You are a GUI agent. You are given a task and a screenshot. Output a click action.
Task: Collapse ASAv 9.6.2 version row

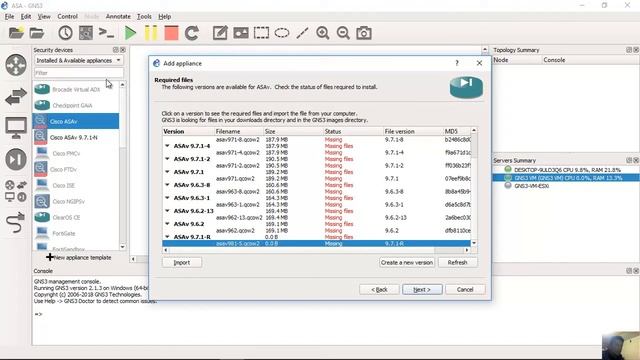[167, 224]
